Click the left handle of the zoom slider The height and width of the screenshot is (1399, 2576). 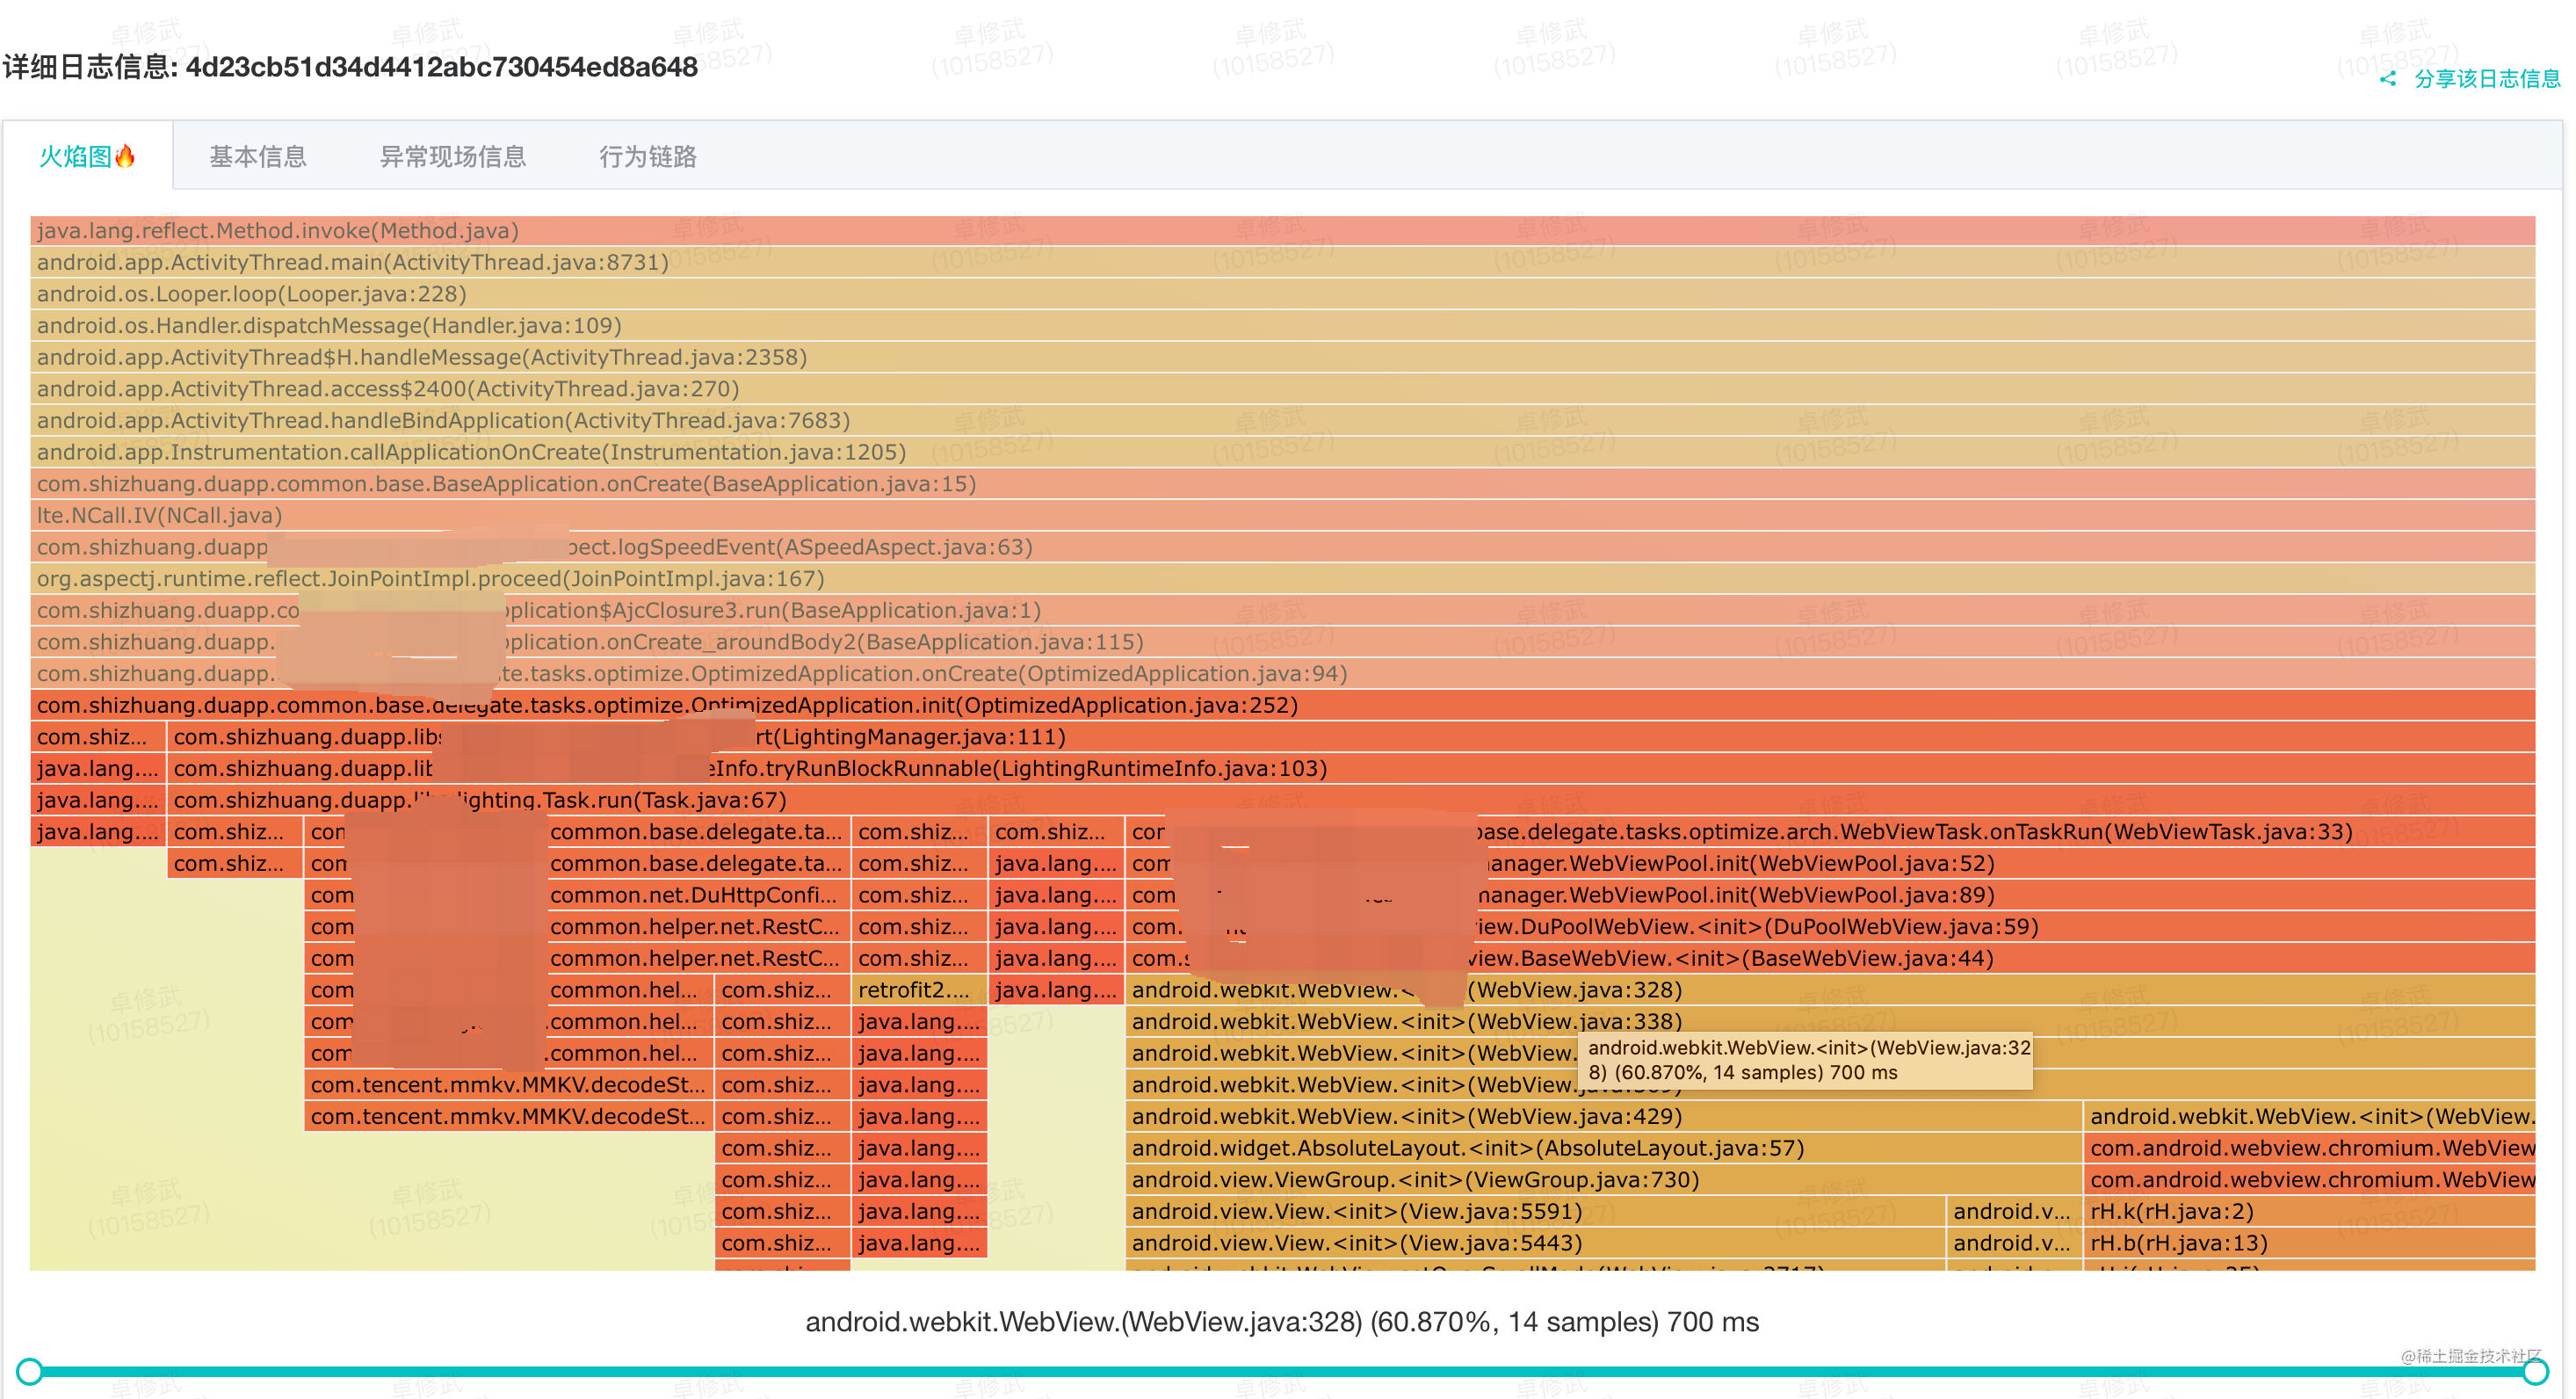tap(30, 1372)
